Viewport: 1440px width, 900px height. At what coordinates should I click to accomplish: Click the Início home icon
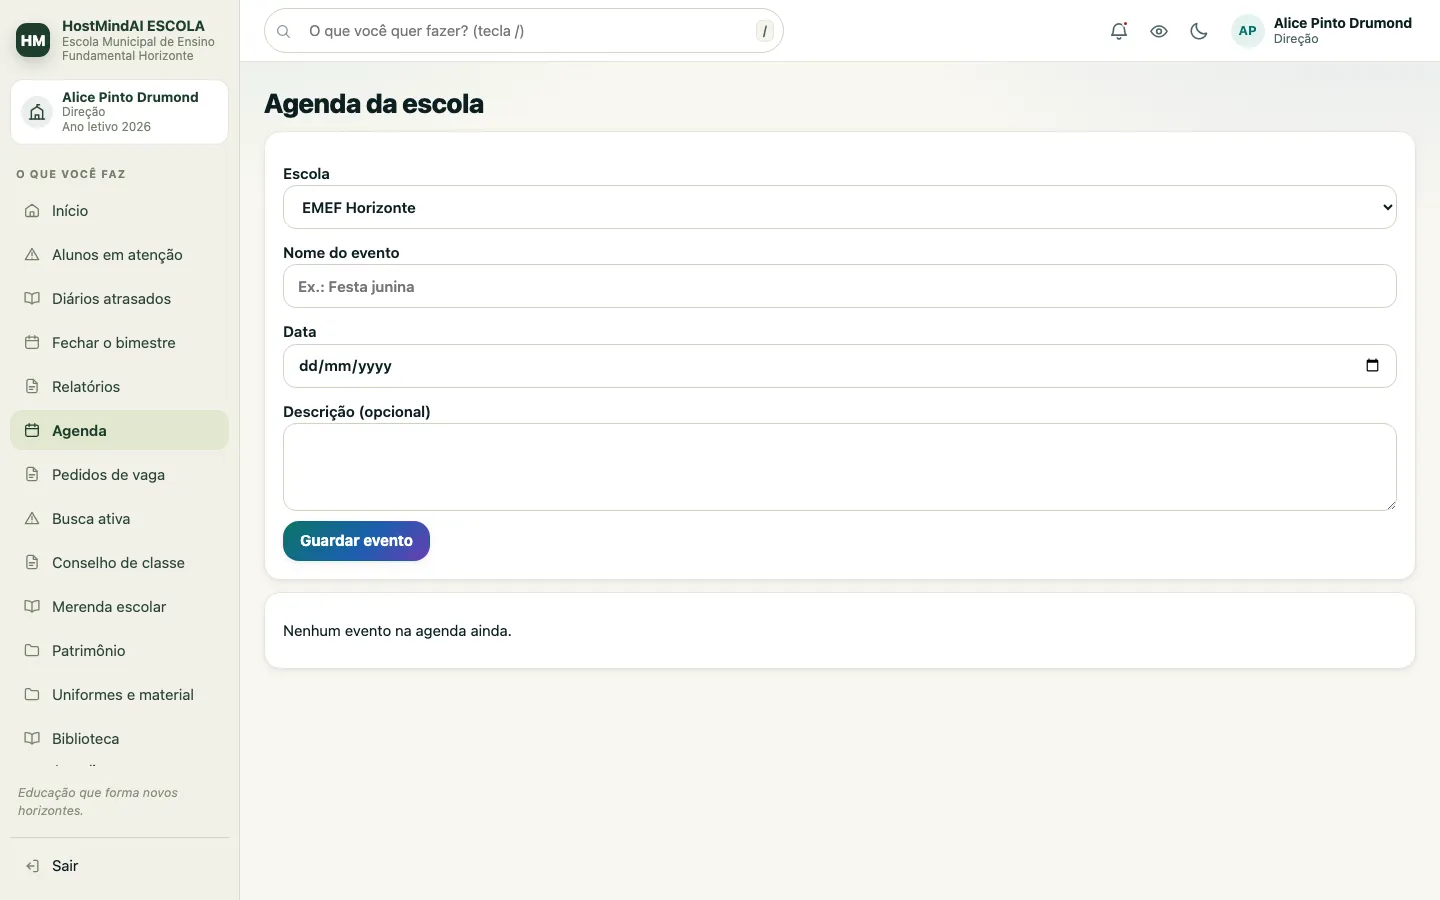coord(32,211)
